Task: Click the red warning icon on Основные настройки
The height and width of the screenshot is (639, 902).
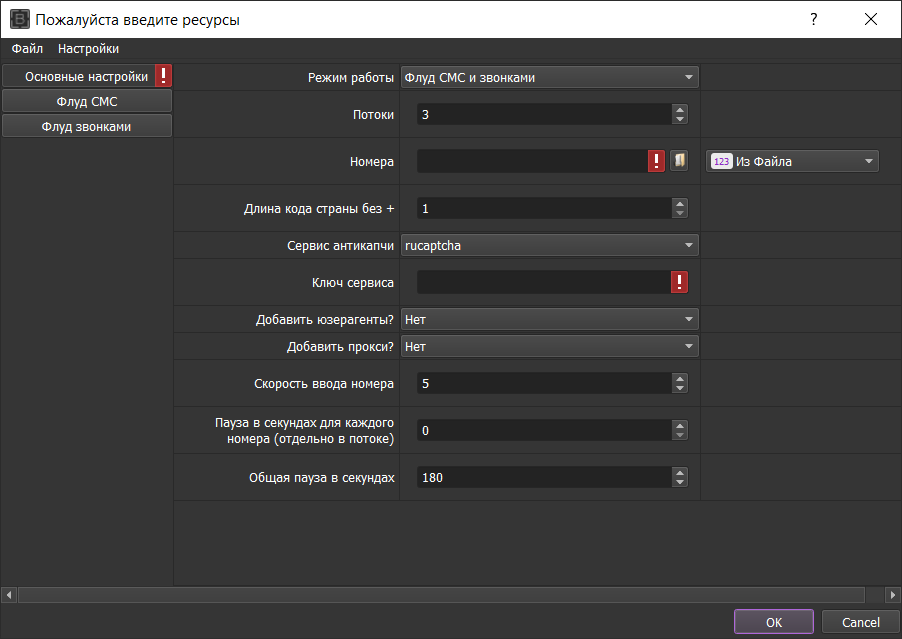Action: 164,76
